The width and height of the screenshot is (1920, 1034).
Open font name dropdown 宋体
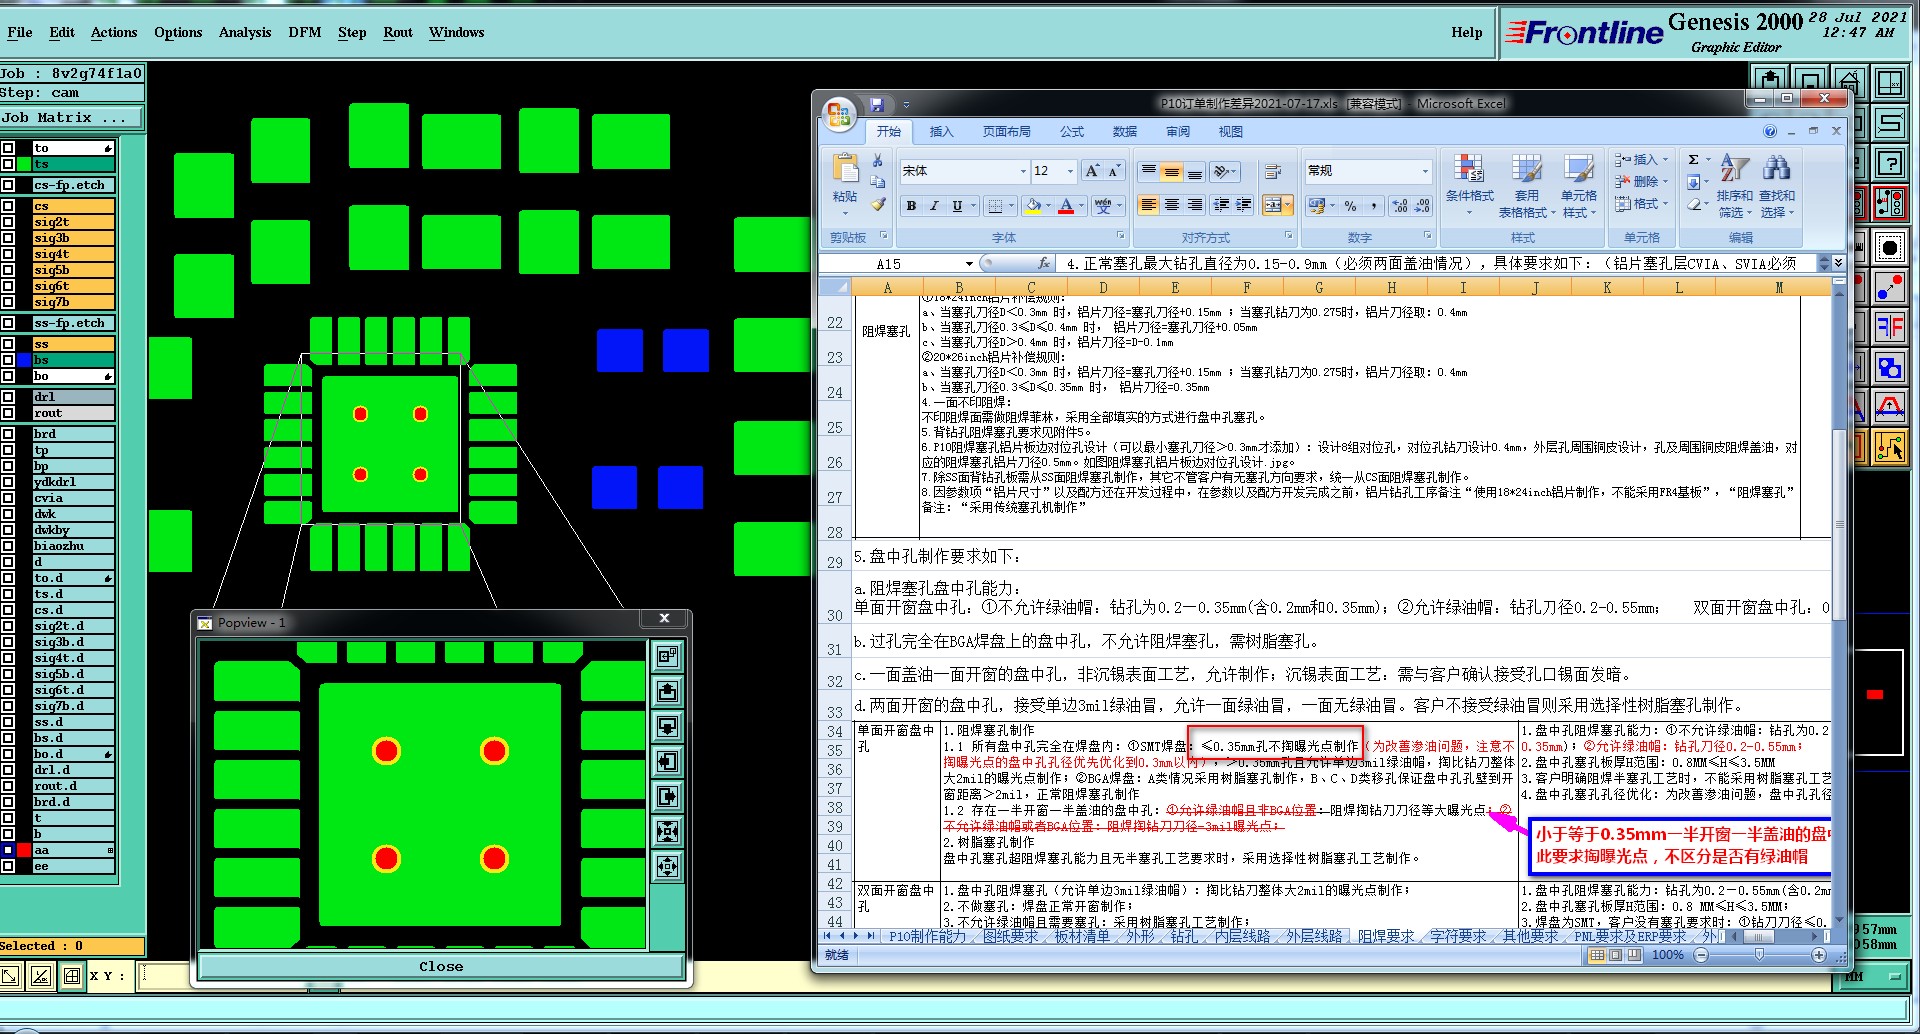click(1023, 171)
